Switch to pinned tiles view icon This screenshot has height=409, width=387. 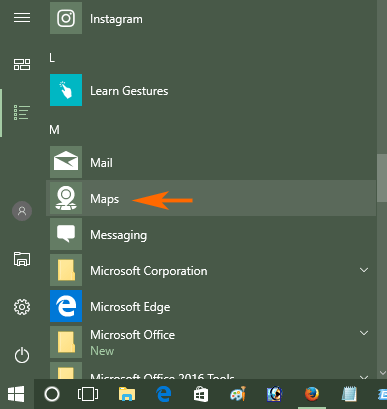pos(22,64)
